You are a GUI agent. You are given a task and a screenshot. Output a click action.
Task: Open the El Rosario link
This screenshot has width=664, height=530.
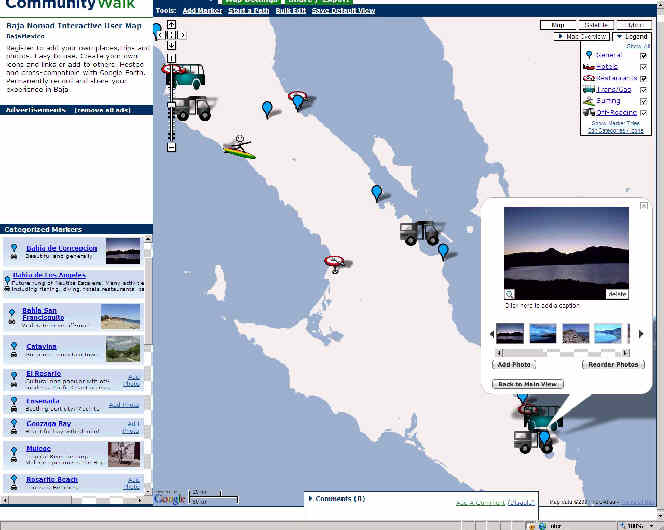coord(44,373)
